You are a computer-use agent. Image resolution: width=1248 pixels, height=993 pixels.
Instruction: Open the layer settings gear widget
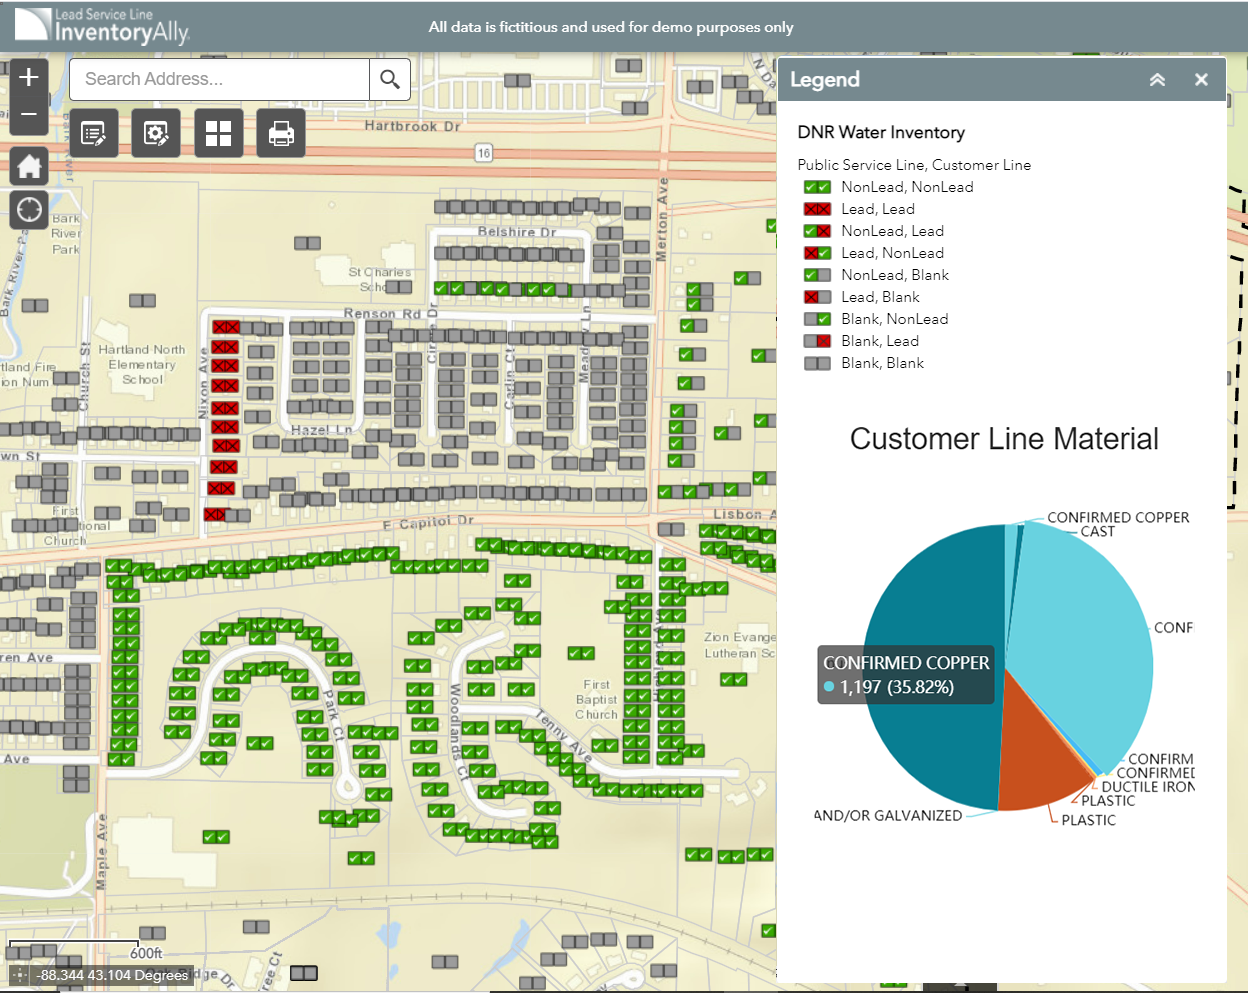(156, 133)
